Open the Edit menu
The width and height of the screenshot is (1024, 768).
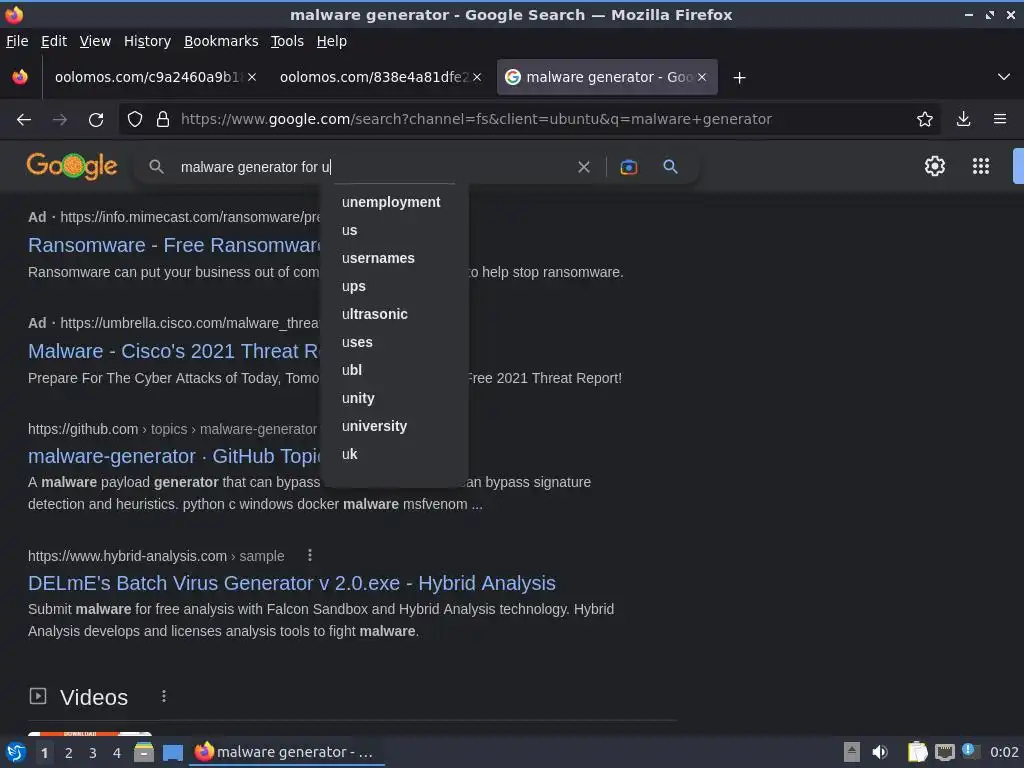[54, 41]
